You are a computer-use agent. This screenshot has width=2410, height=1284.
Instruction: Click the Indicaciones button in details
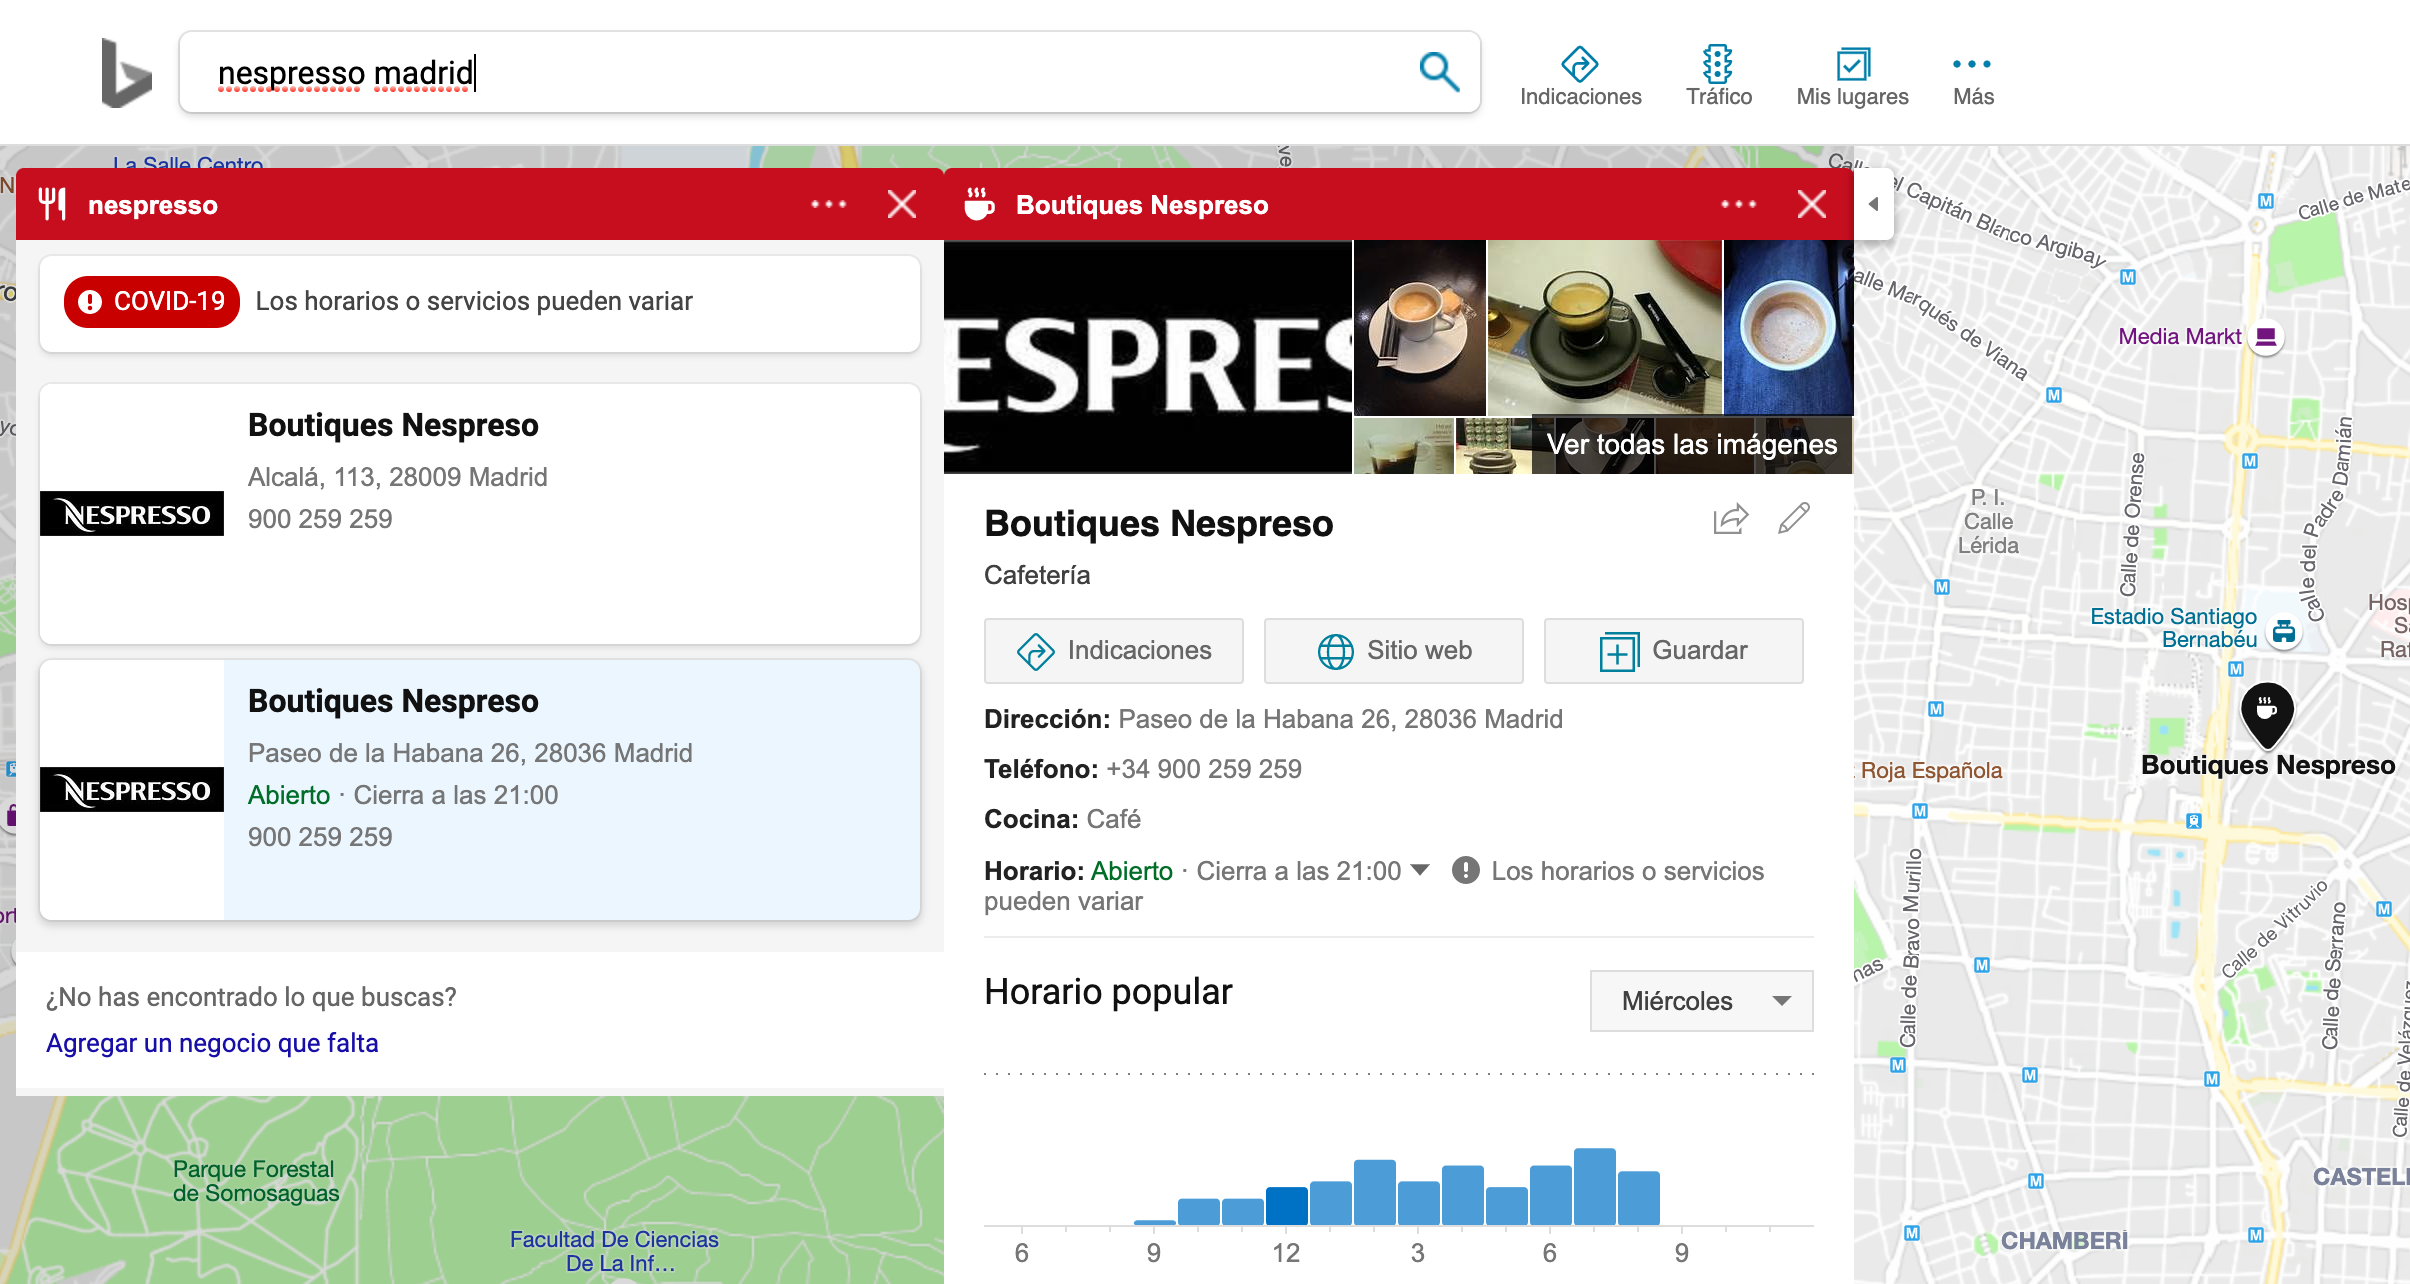[1114, 651]
